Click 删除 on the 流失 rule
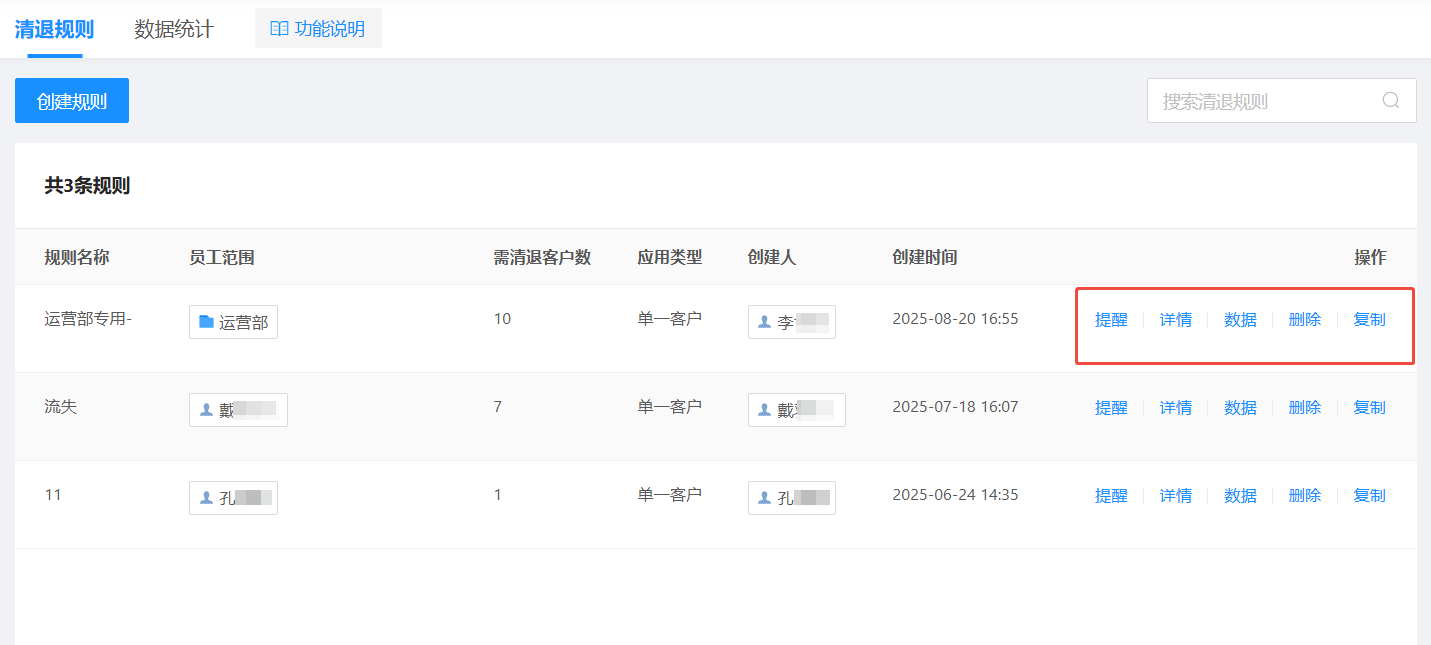Viewport: 1431px width, 645px height. tap(1305, 408)
